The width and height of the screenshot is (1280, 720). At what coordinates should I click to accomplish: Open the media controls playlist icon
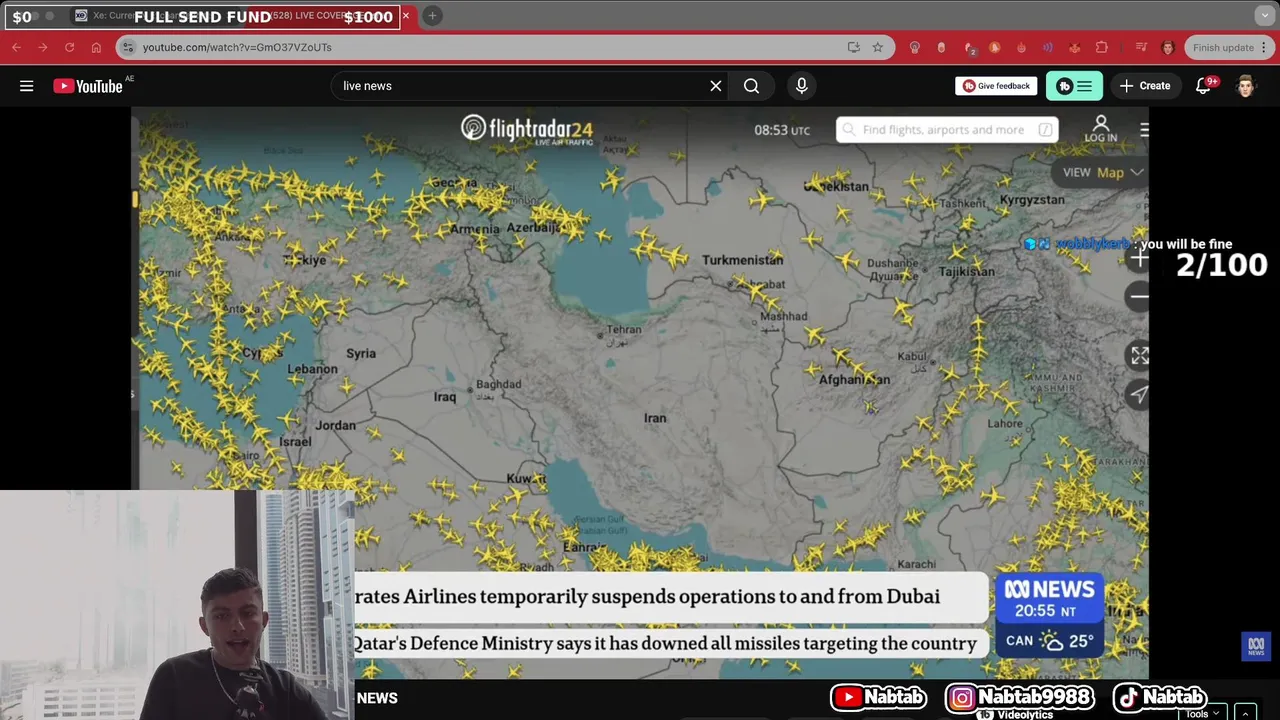point(1141,47)
